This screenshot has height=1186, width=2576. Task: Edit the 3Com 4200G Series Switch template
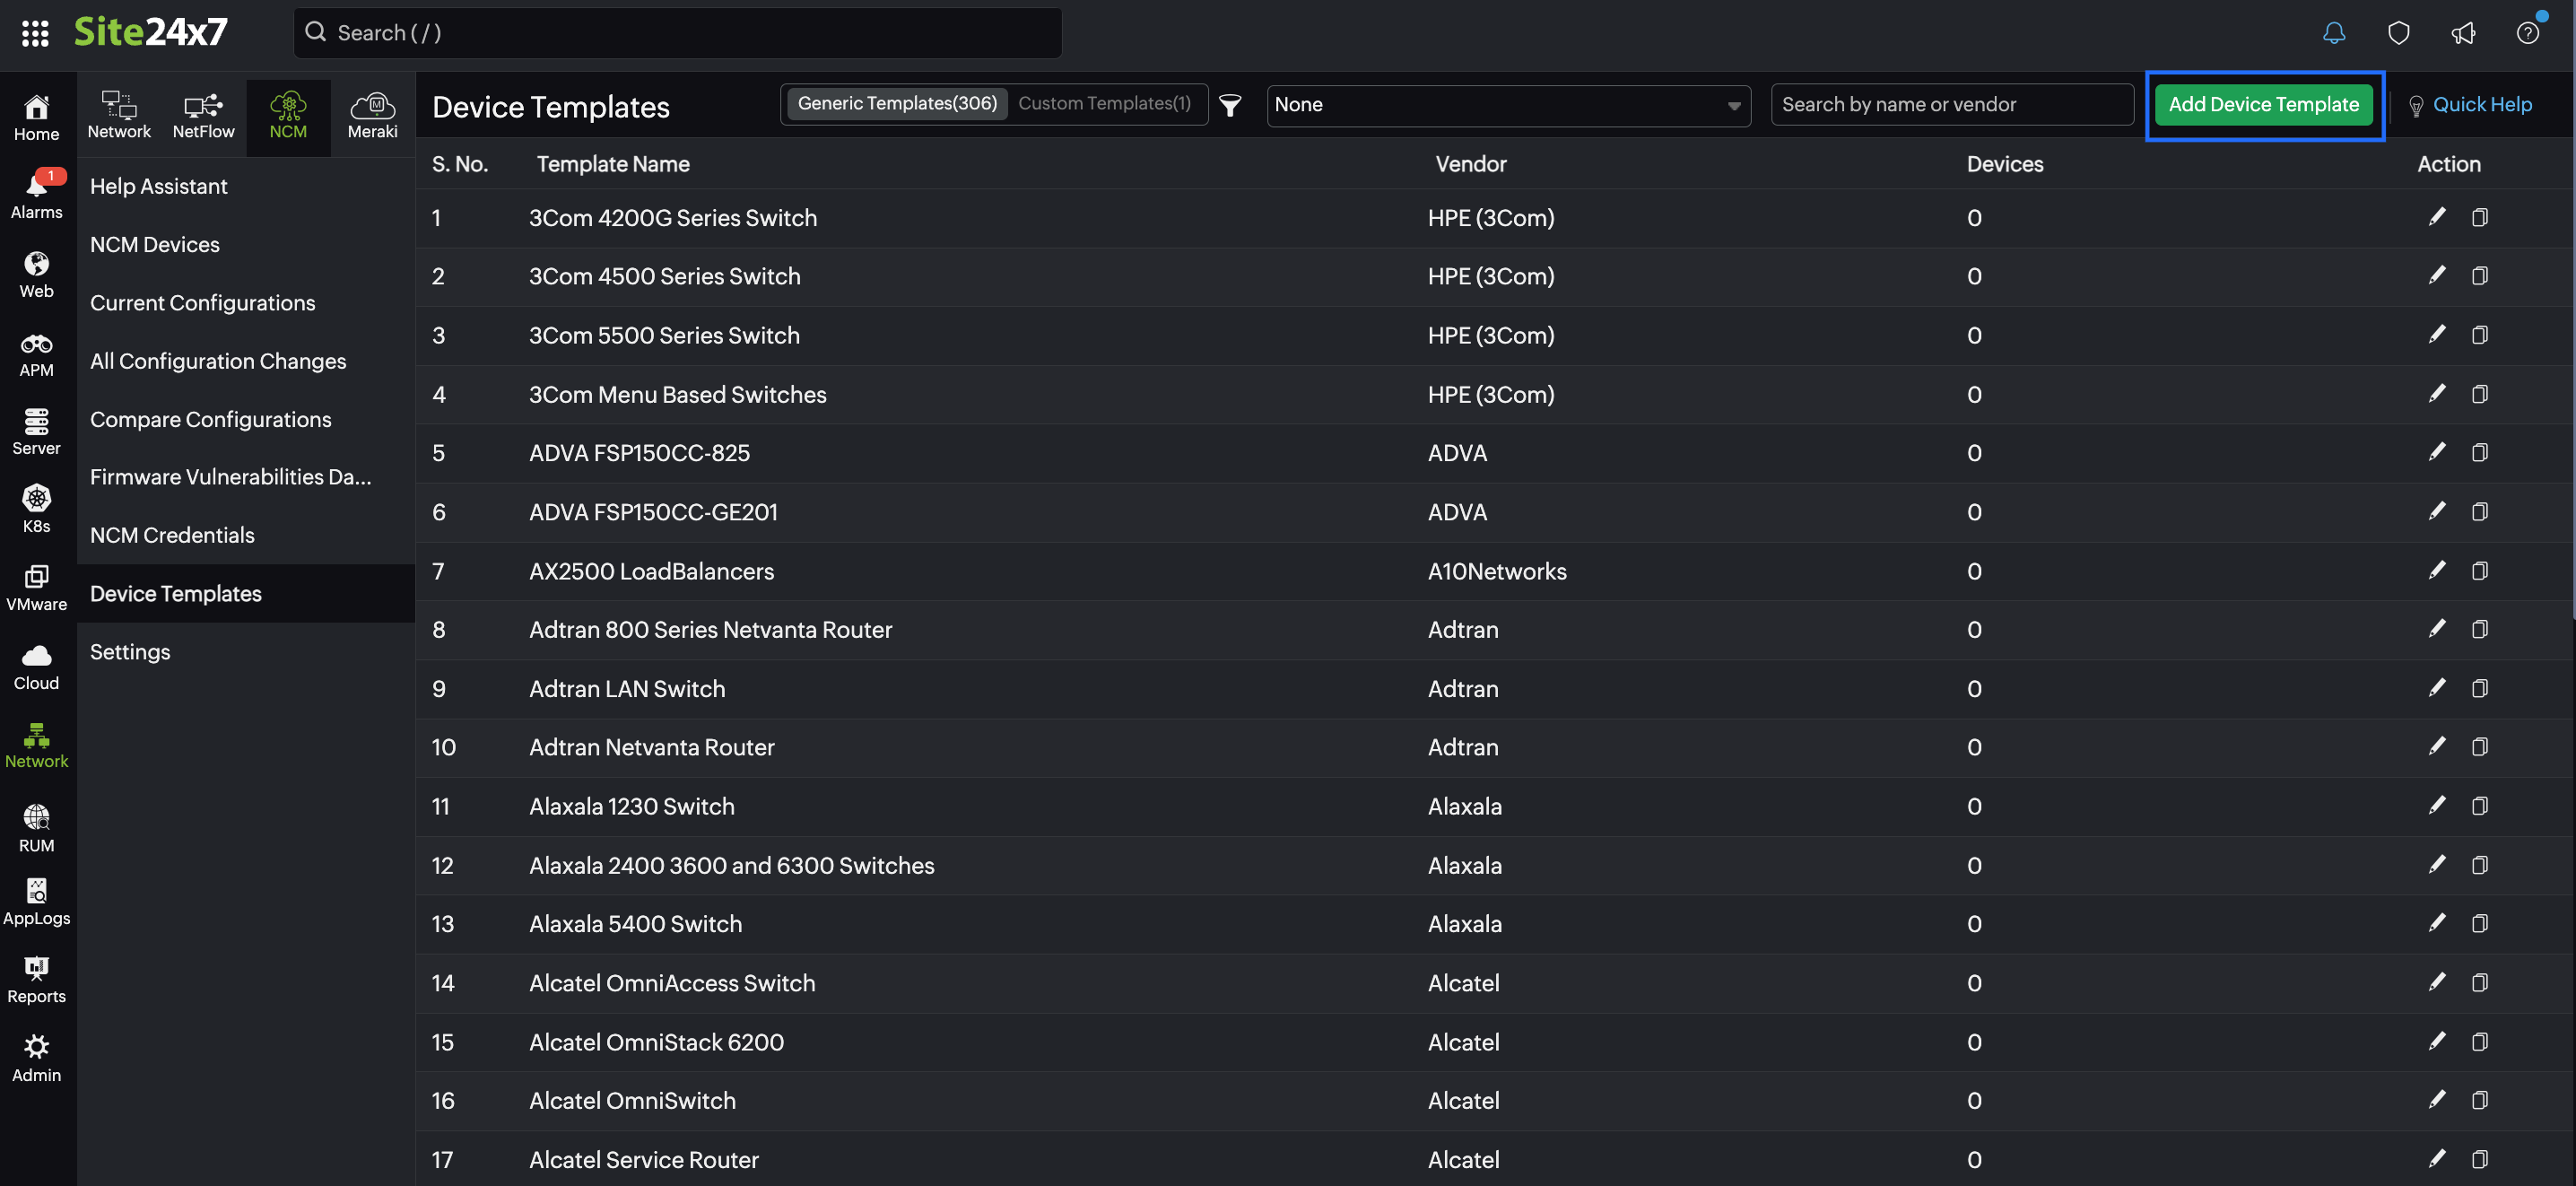2437,217
